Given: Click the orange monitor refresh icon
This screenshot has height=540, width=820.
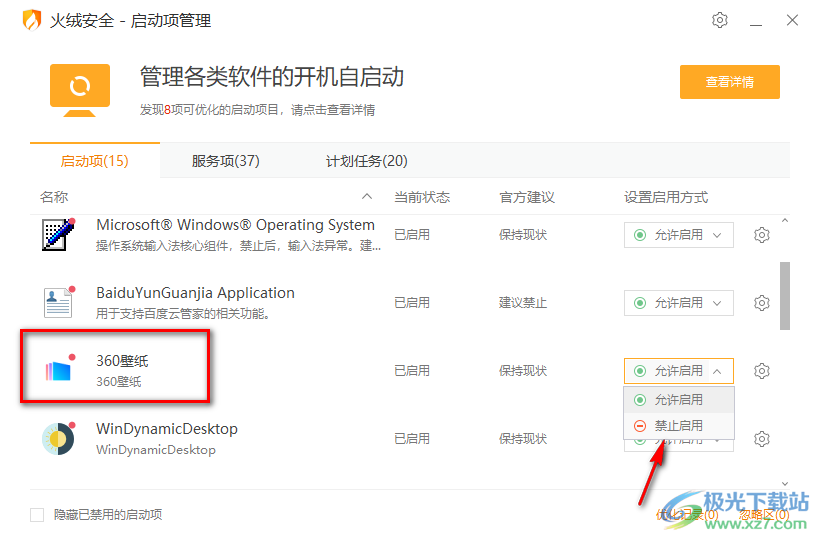Looking at the screenshot, I should tap(79, 90).
